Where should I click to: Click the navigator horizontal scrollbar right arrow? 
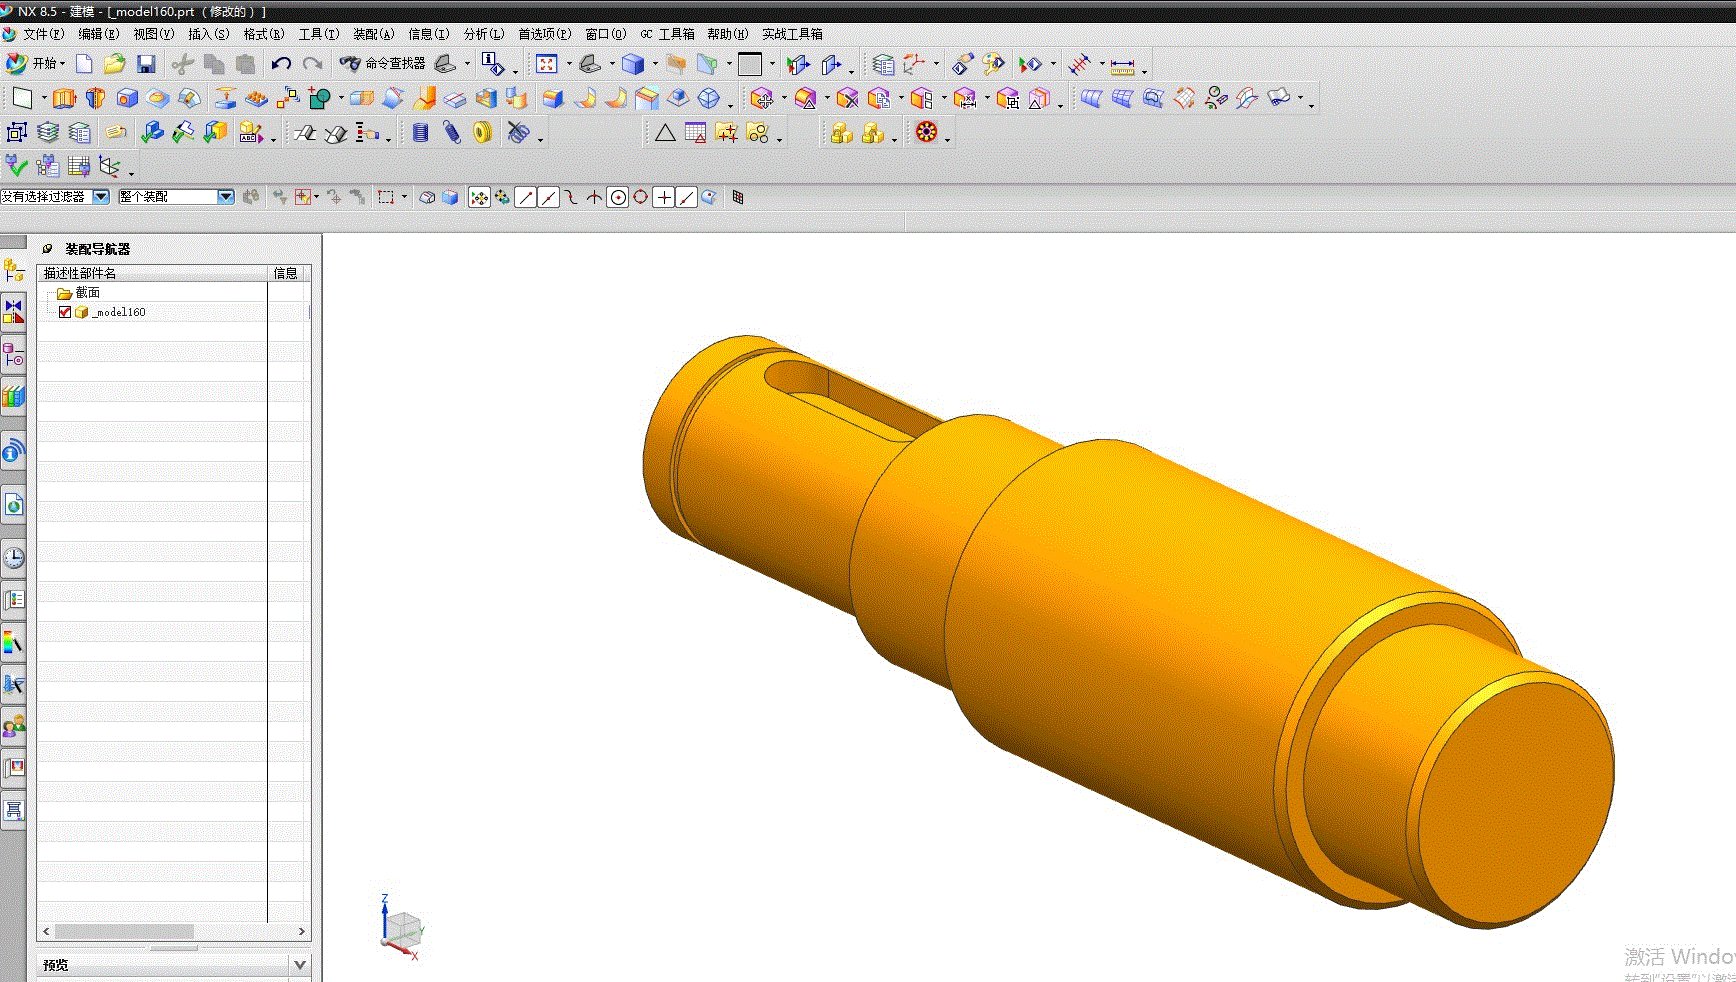click(301, 931)
